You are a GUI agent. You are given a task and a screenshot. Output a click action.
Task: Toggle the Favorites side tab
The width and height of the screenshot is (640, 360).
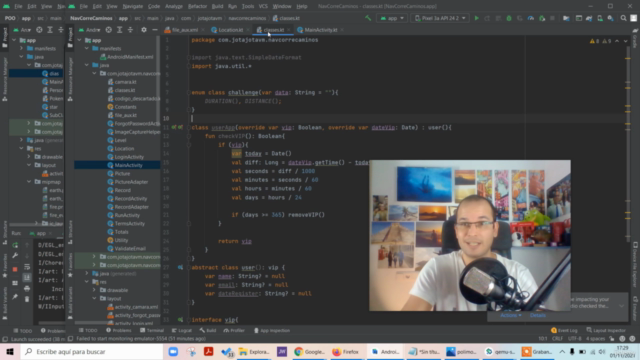70,265
